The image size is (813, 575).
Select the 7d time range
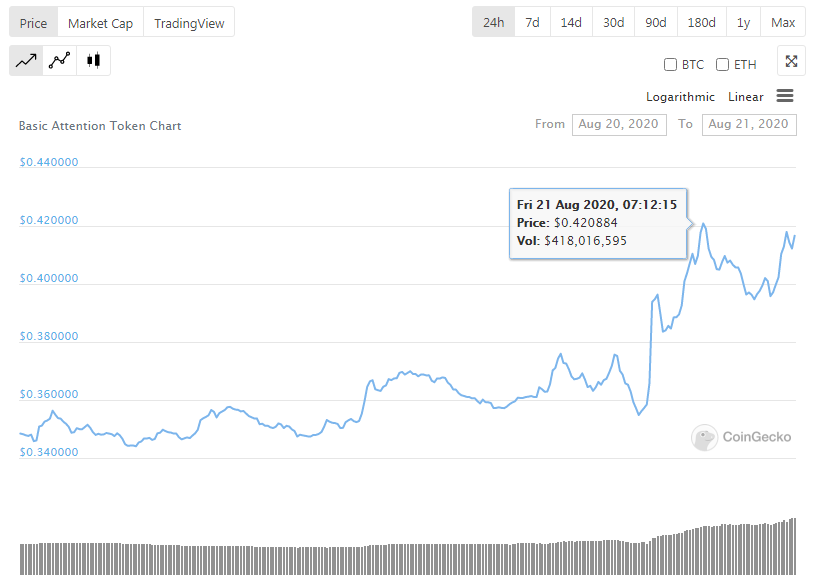point(532,22)
